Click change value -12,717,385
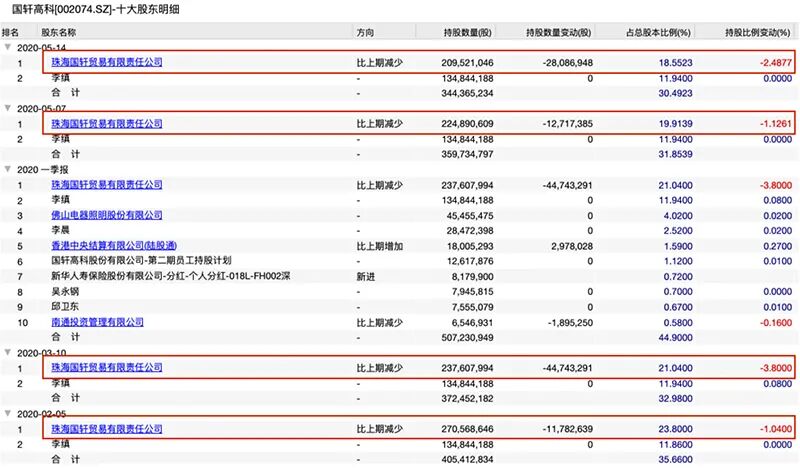 click(568, 124)
